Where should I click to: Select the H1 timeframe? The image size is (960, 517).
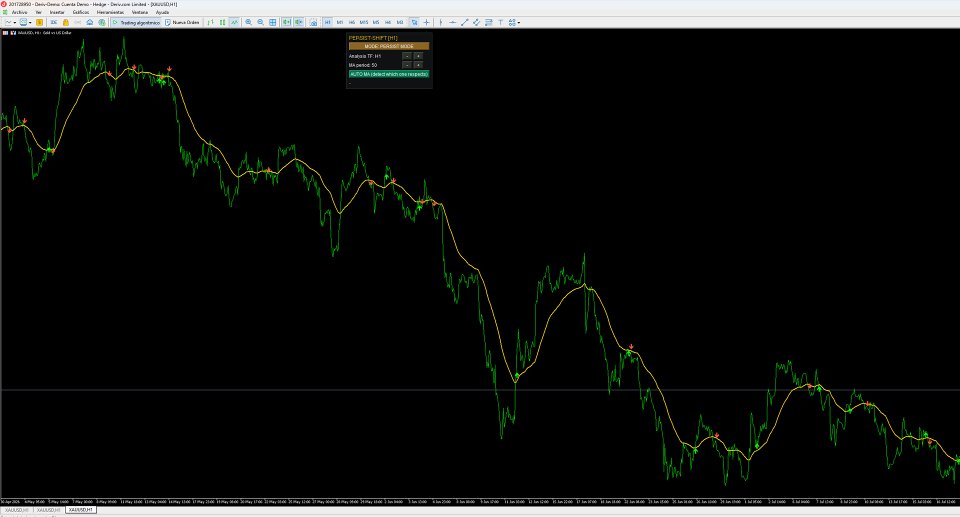coord(328,22)
